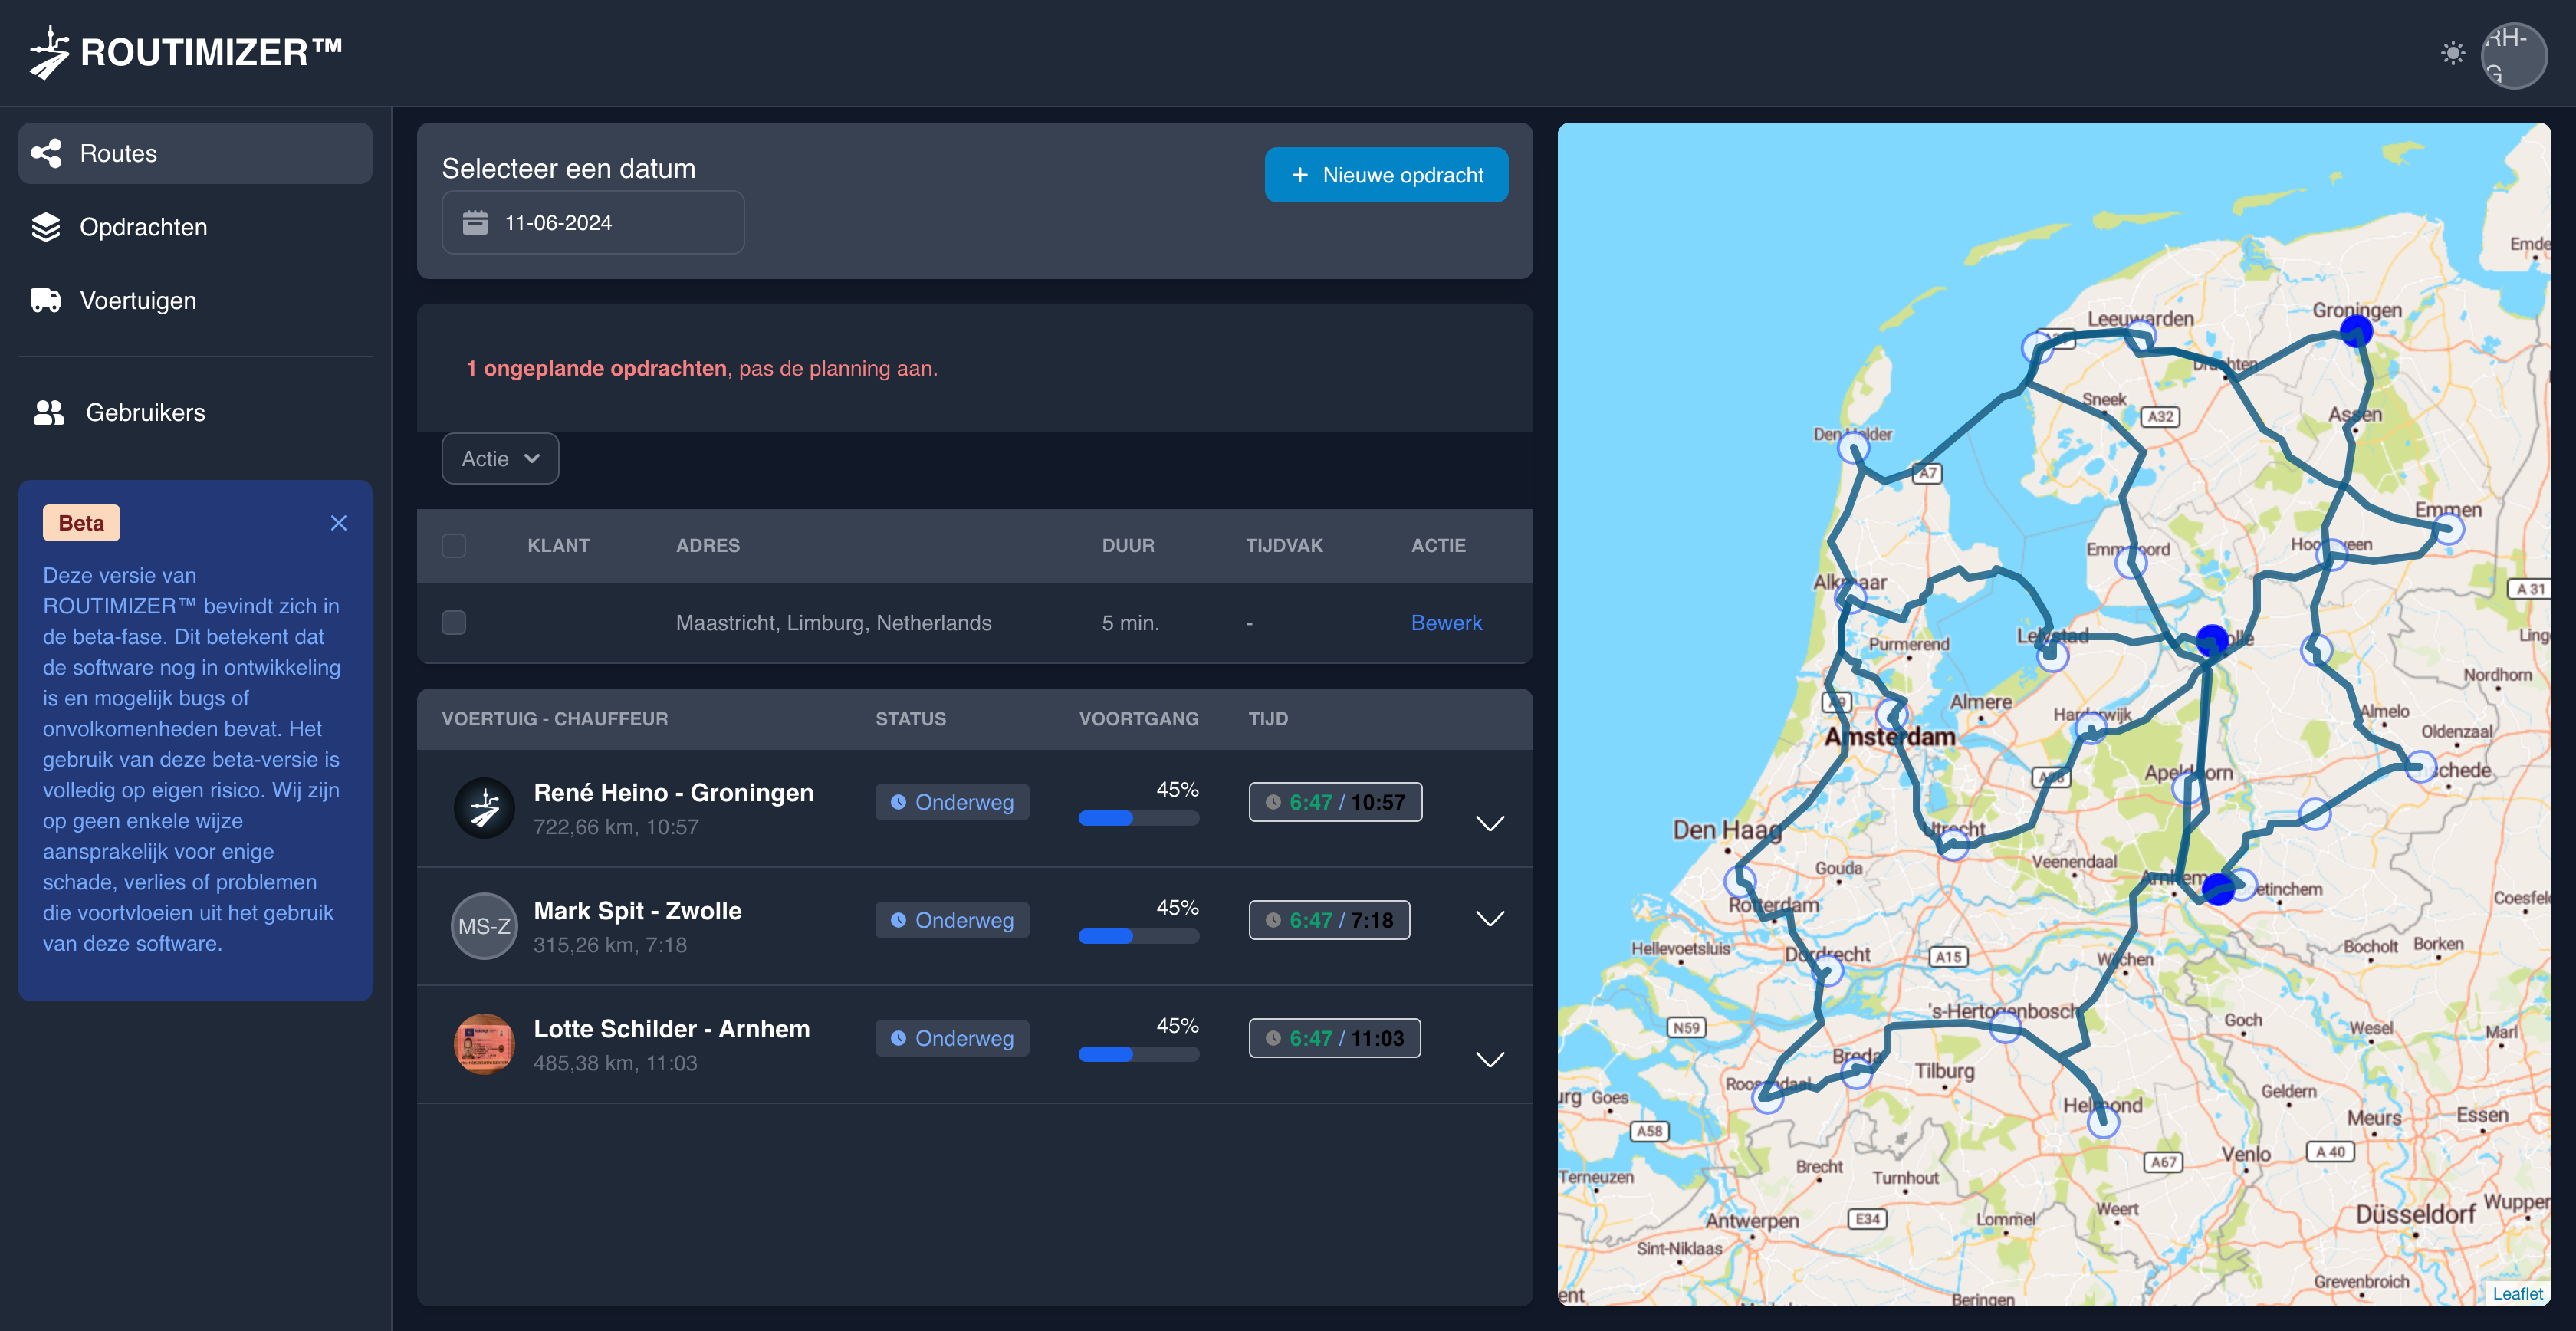Click Bewerk link for Maastricht order
The image size is (2576, 1331).
[x=1446, y=623]
